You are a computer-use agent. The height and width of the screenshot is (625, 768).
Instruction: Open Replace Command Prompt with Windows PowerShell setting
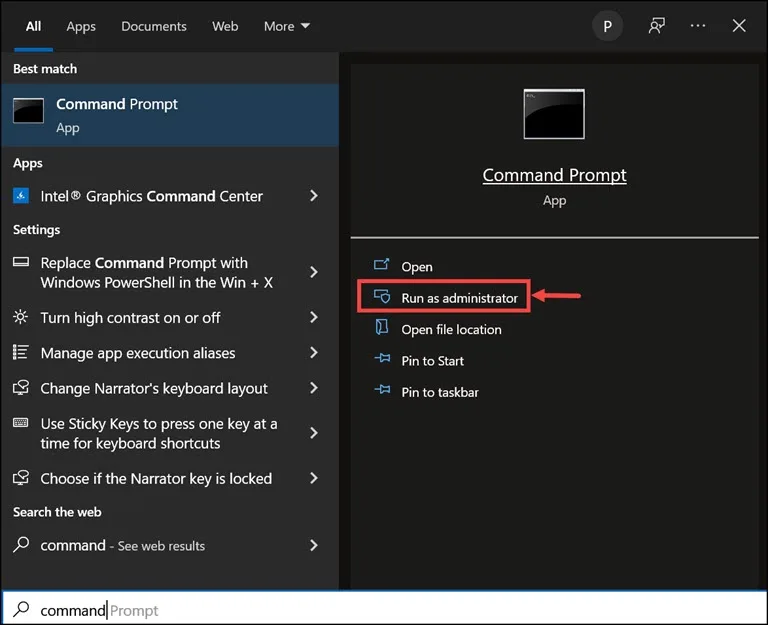pyautogui.click(x=170, y=272)
